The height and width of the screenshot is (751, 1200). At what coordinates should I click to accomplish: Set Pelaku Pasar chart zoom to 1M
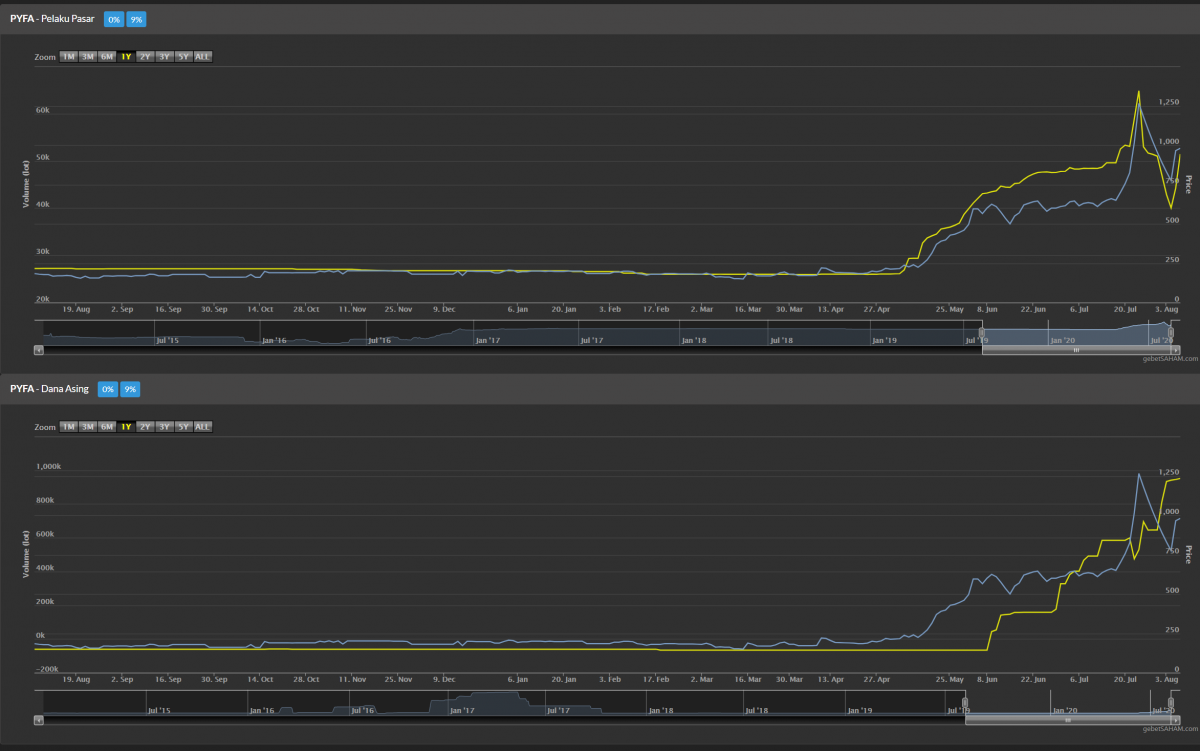[x=69, y=57]
